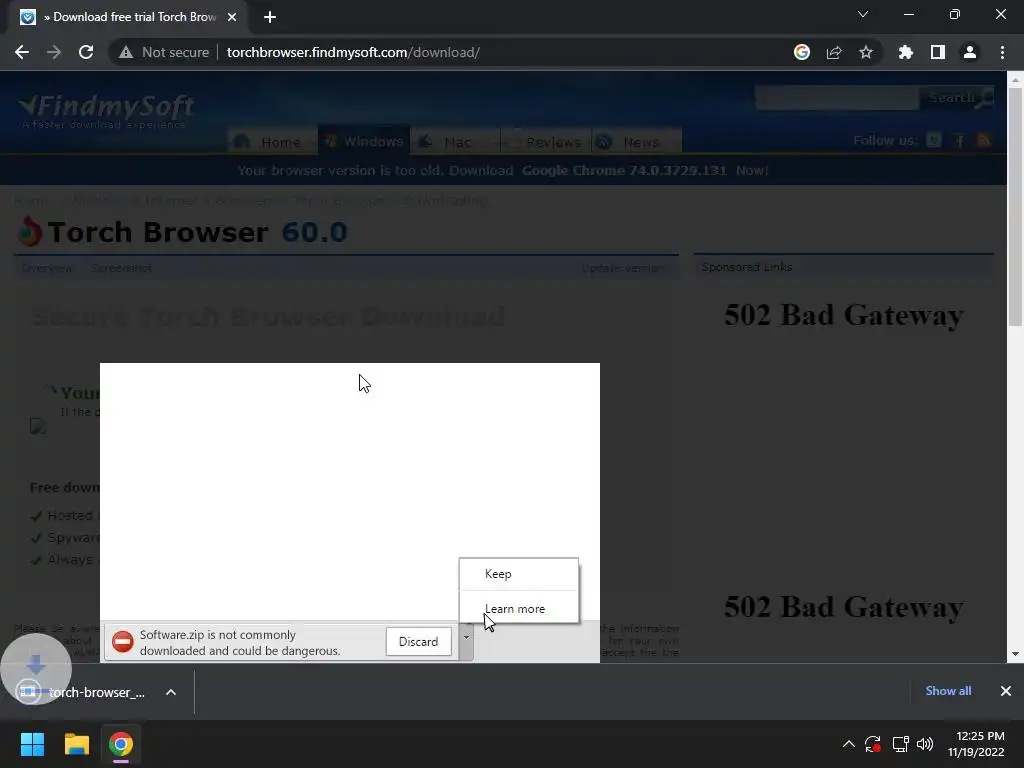Open the Home tab on FindMySoft
Viewport: 1024px width, 768px height.
pyautogui.click(x=272, y=142)
